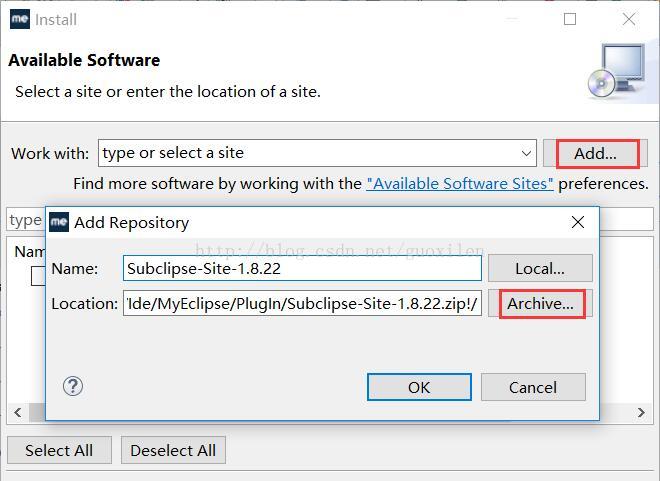Open help via the question mark icon
Screen dimensions: 660x481
click(x=73, y=386)
